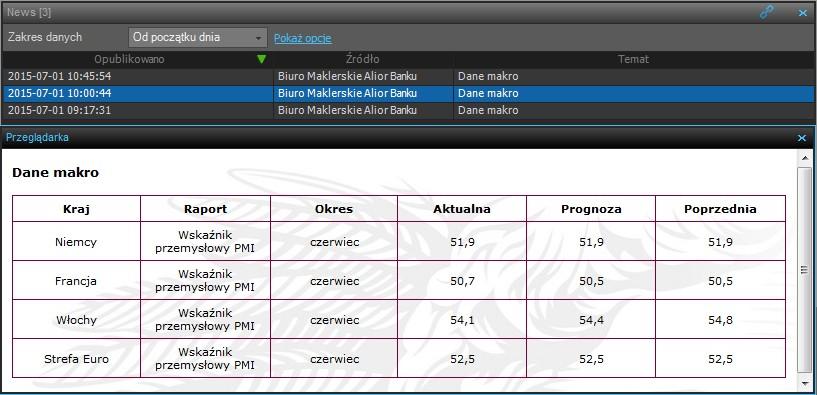The image size is (817, 395).
Task: Click Wskaźnik przemysłowy PMI in Strefa Euro row
Action: pos(205,359)
